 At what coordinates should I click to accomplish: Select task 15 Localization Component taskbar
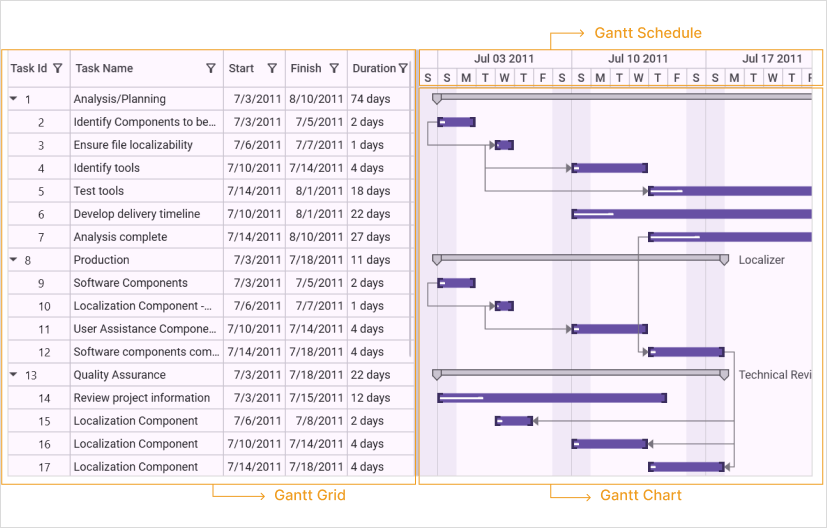coord(514,421)
